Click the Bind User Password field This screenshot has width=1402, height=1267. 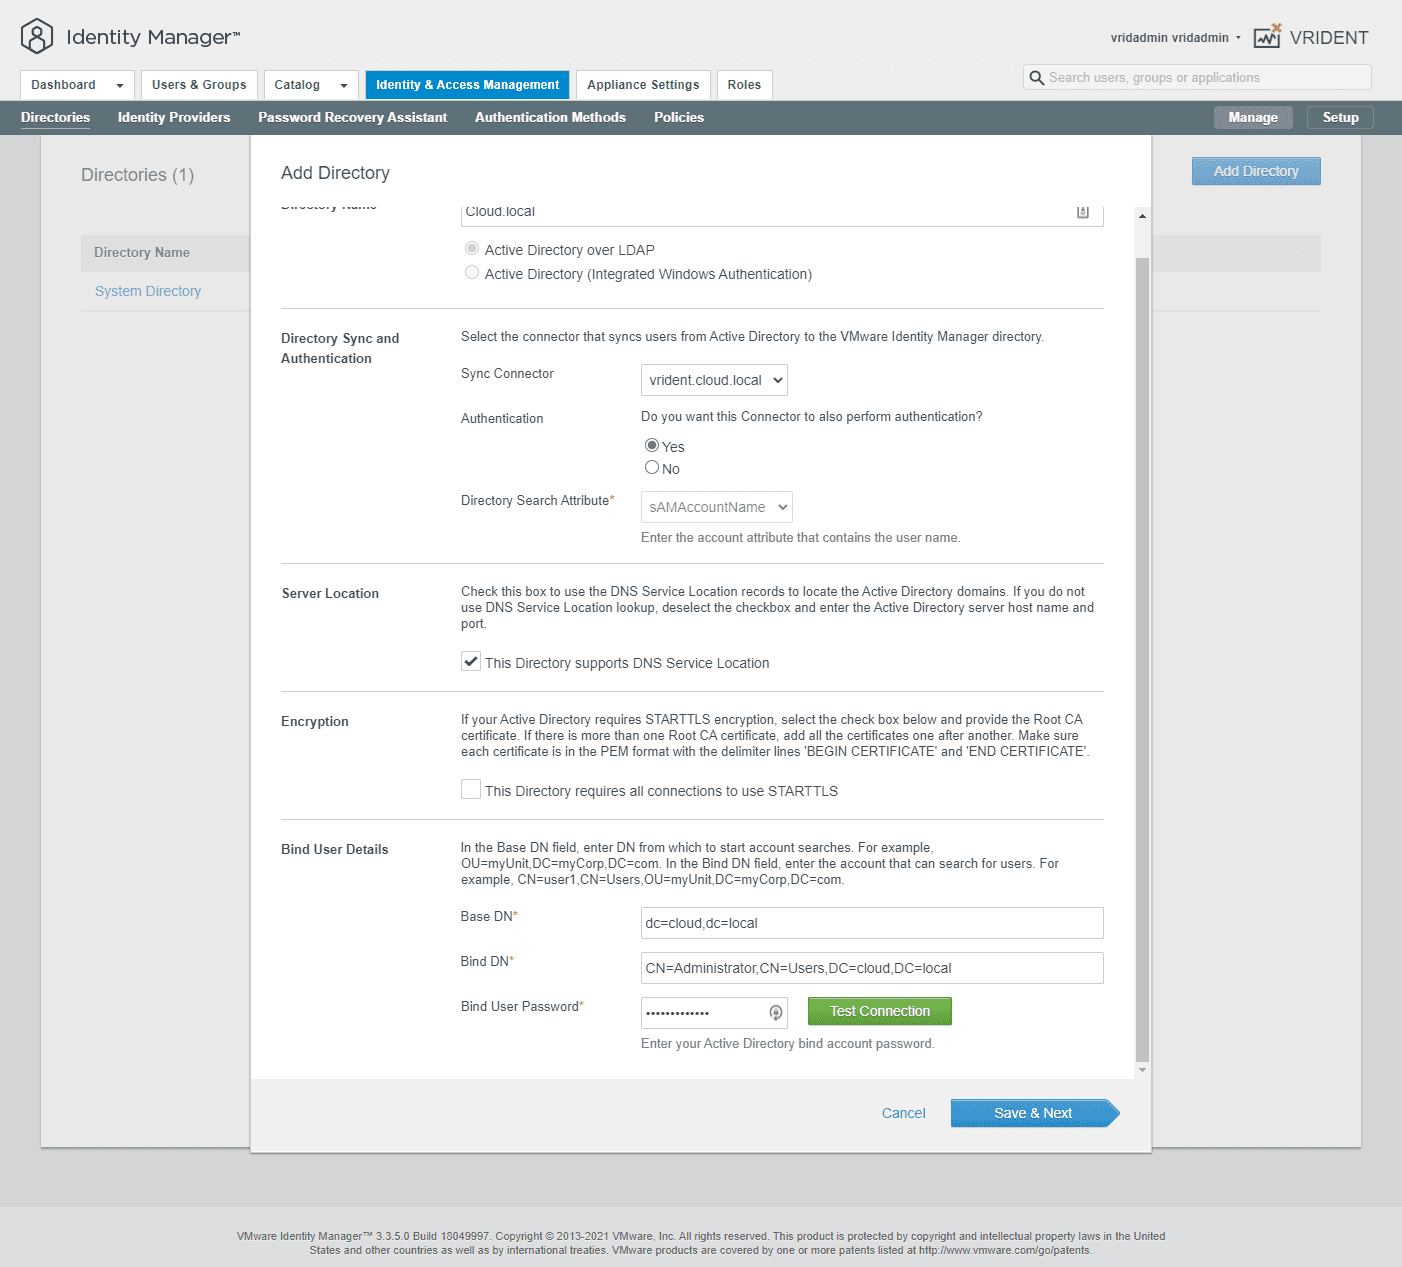[714, 1013]
